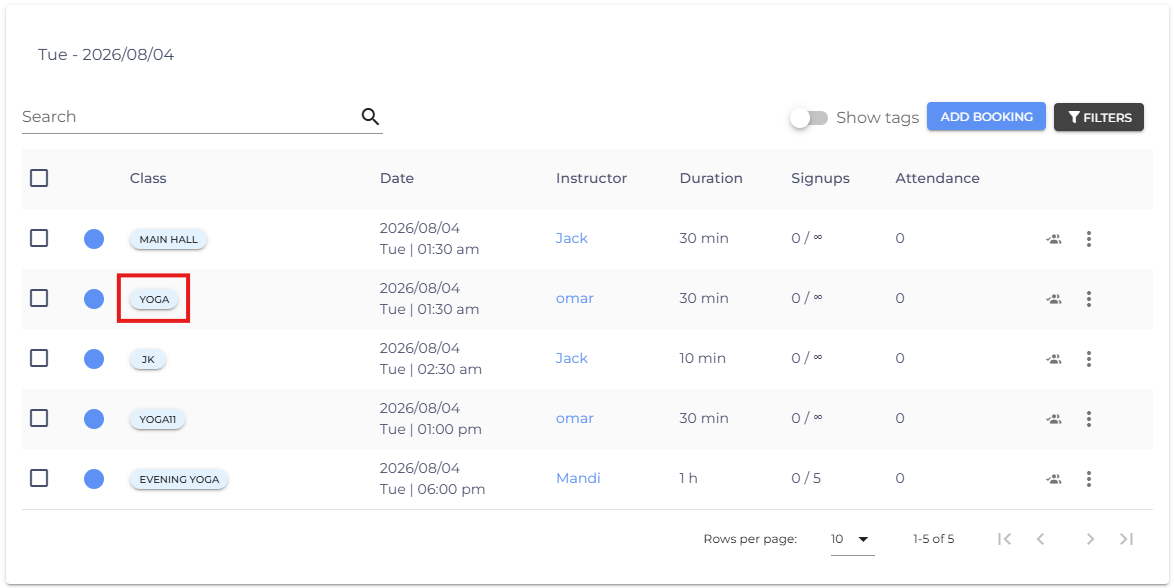Click the Yoga11 class chip

pyautogui.click(x=157, y=419)
